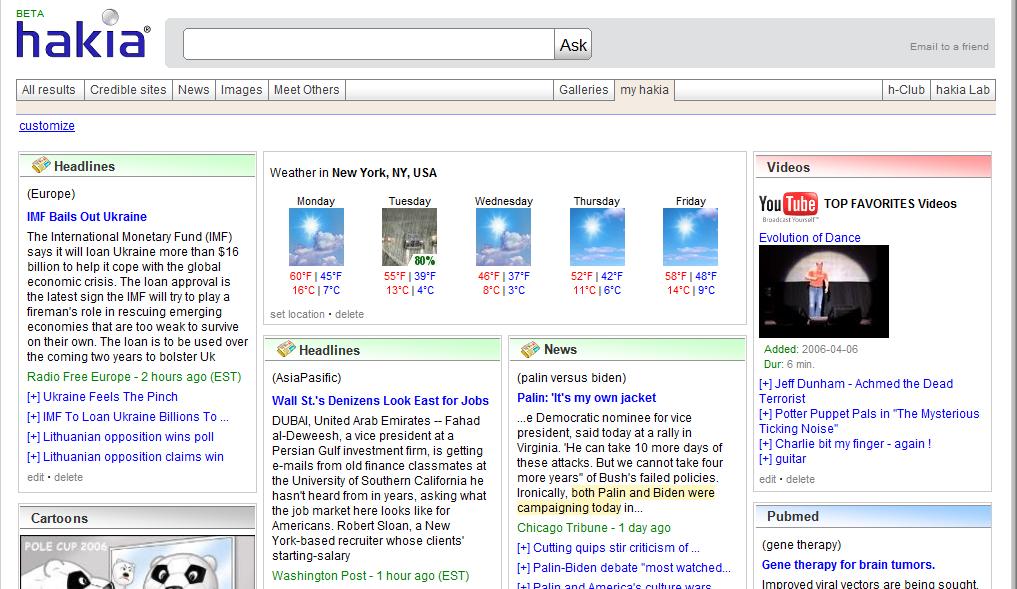Click the News widget newspaper icon

[530, 349]
